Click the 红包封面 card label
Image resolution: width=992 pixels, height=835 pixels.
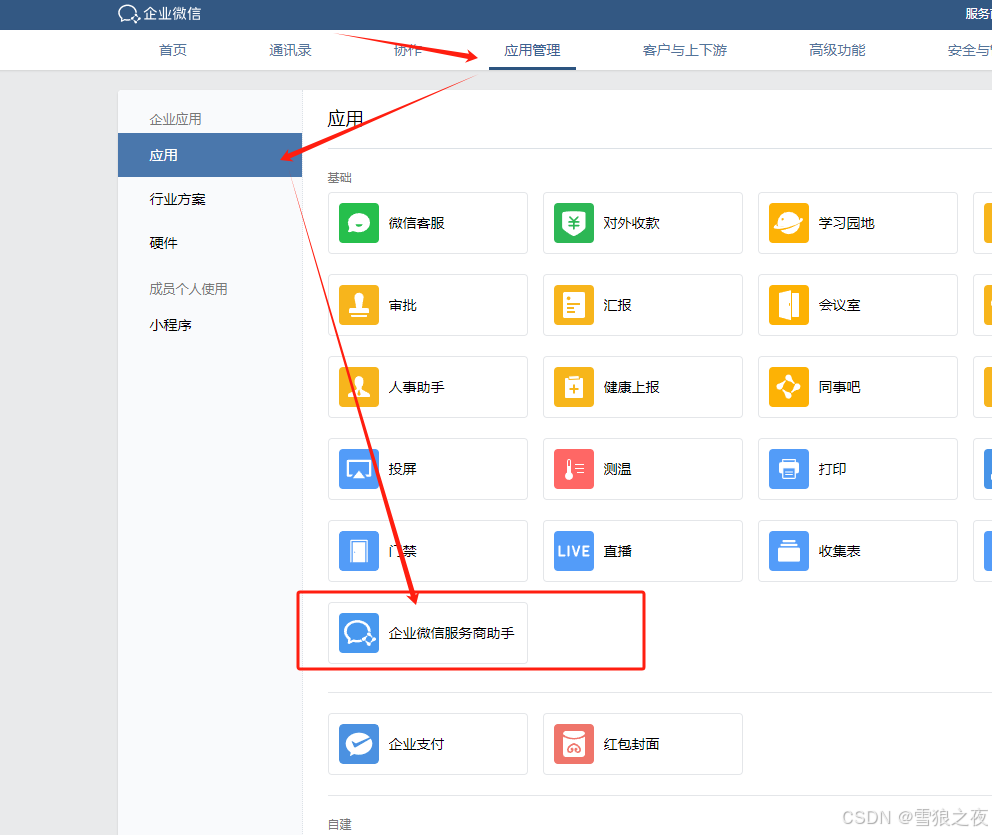pos(631,744)
